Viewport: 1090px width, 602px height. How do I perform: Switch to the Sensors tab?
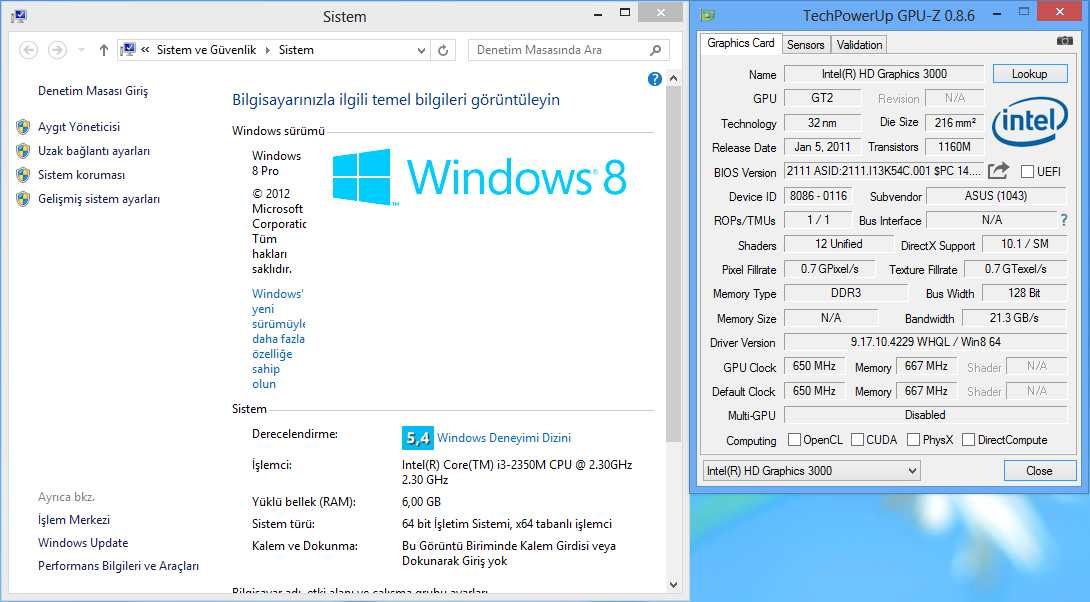point(806,44)
